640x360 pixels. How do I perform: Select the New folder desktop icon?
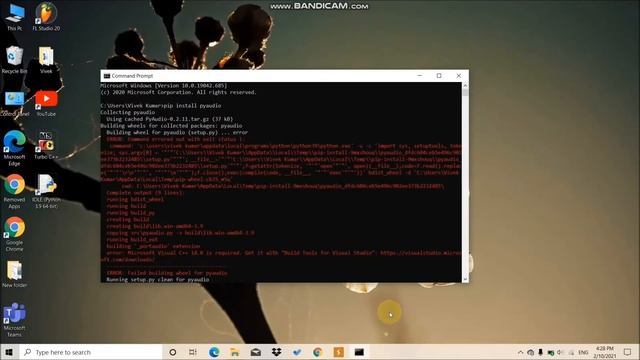point(14,274)
